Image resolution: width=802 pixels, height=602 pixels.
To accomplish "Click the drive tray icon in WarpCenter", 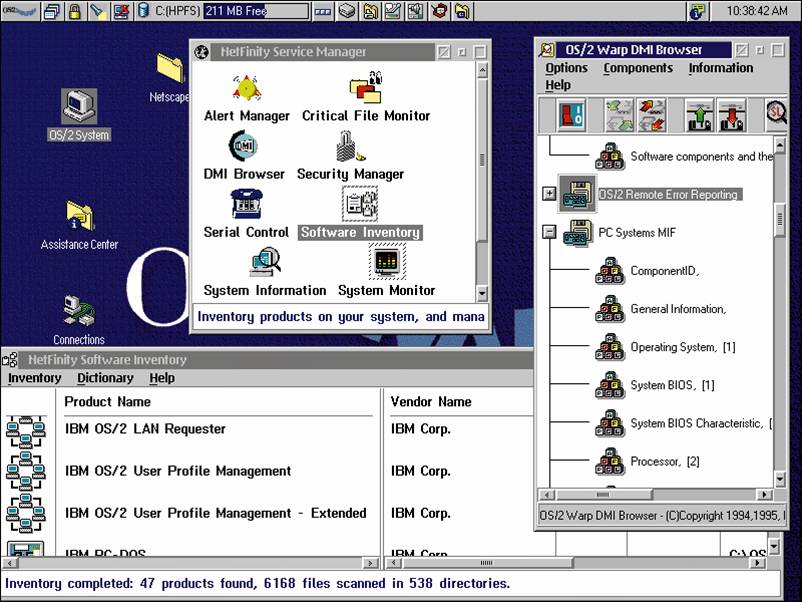I will (x=347, y=11).
